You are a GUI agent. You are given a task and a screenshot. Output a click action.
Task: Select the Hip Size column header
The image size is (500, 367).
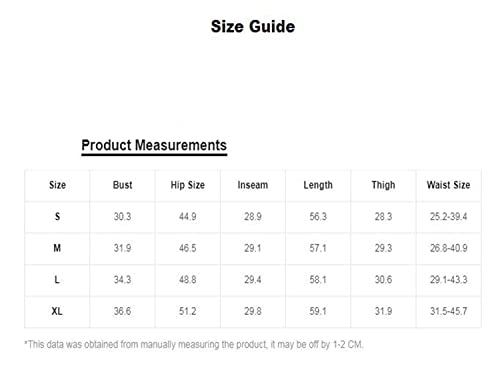tap(188, 185)
